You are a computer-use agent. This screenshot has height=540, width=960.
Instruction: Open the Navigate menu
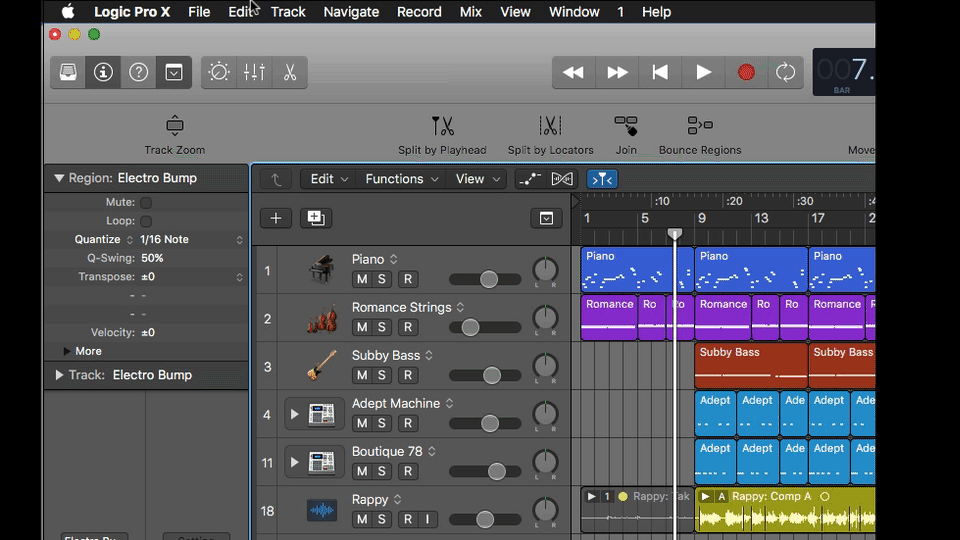pos(351,12)
